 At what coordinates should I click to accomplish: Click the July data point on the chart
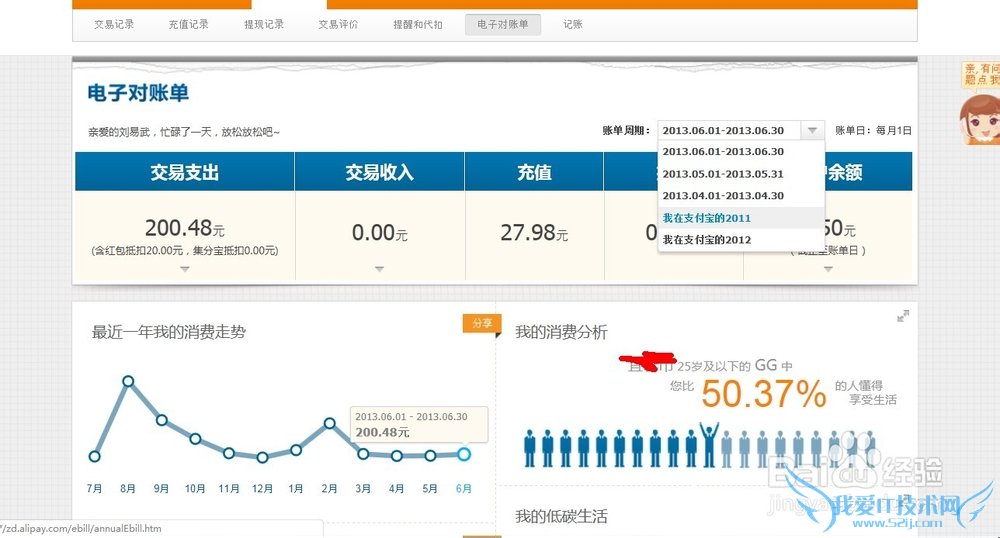click(94, 456)
